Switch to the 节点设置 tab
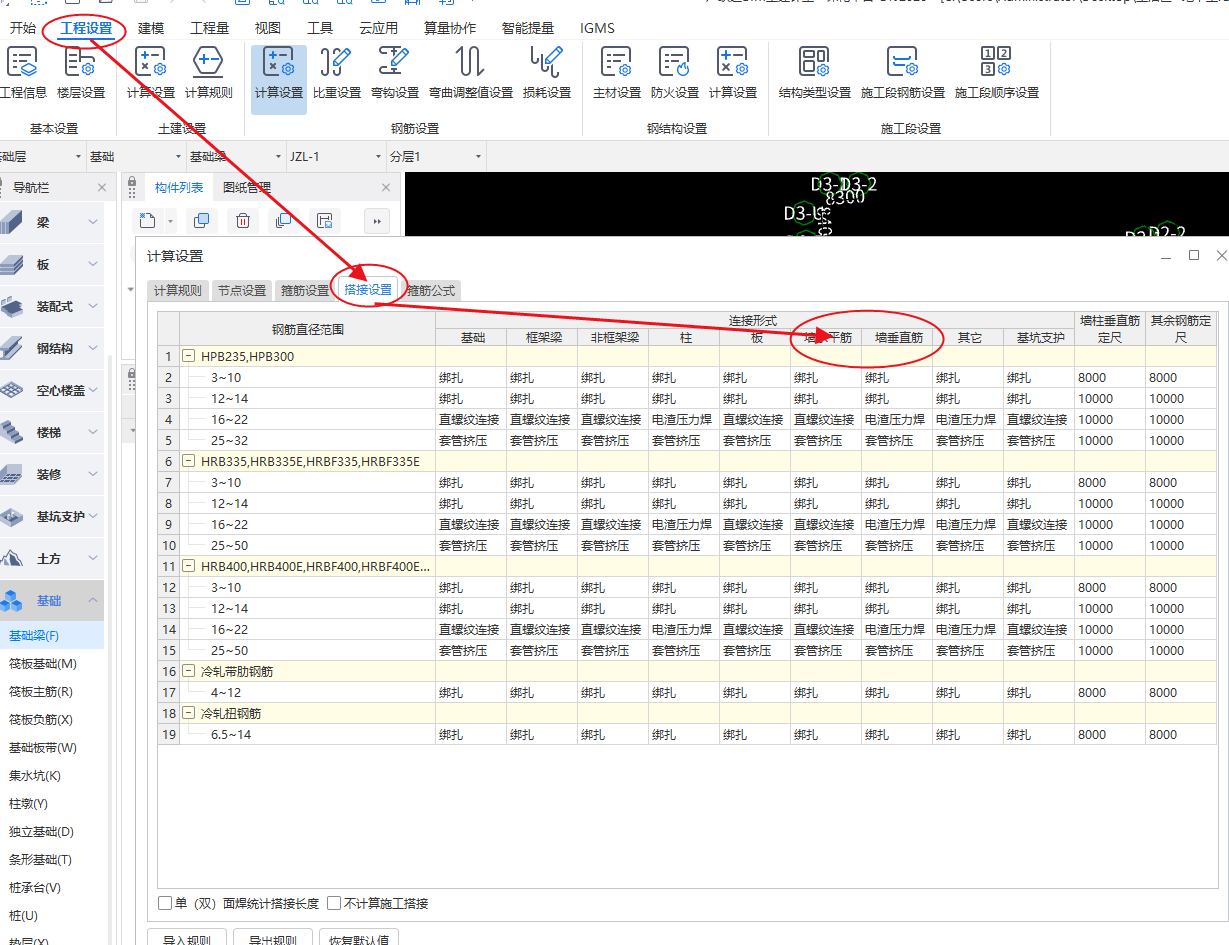The image size is (1229, 945). [x=242, y=291]
